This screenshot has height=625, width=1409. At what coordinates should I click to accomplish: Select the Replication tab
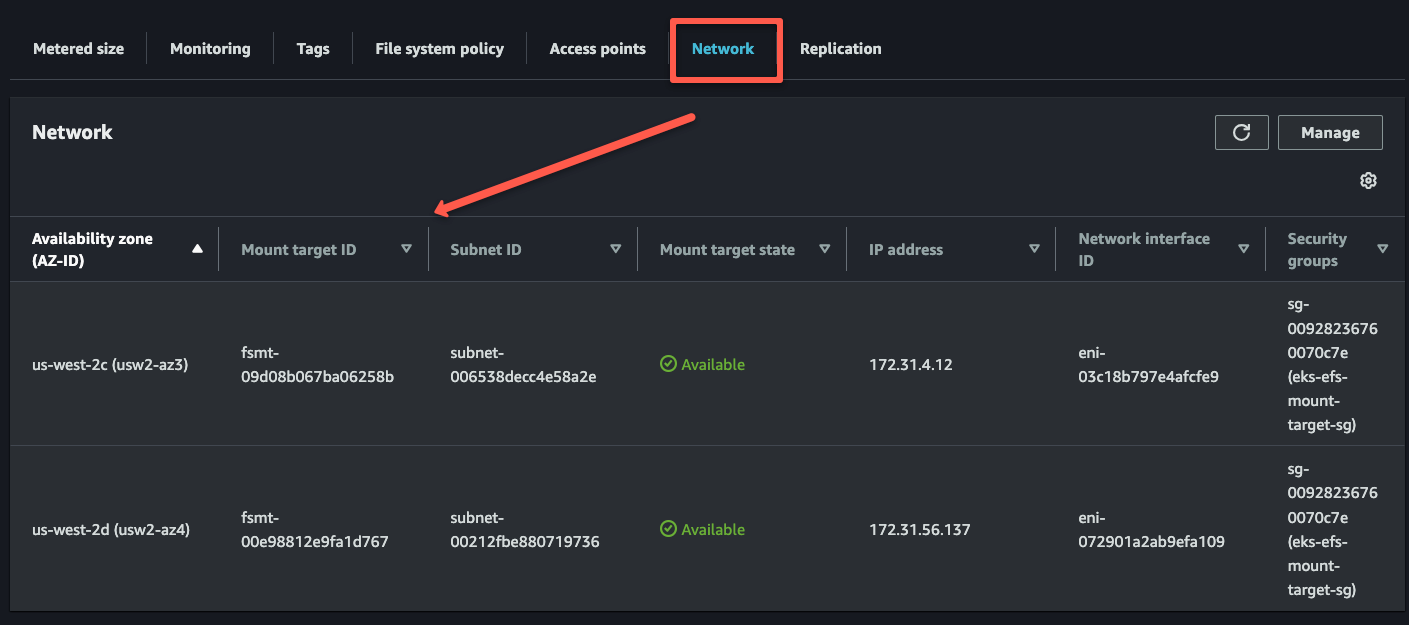tap(840, 48)
